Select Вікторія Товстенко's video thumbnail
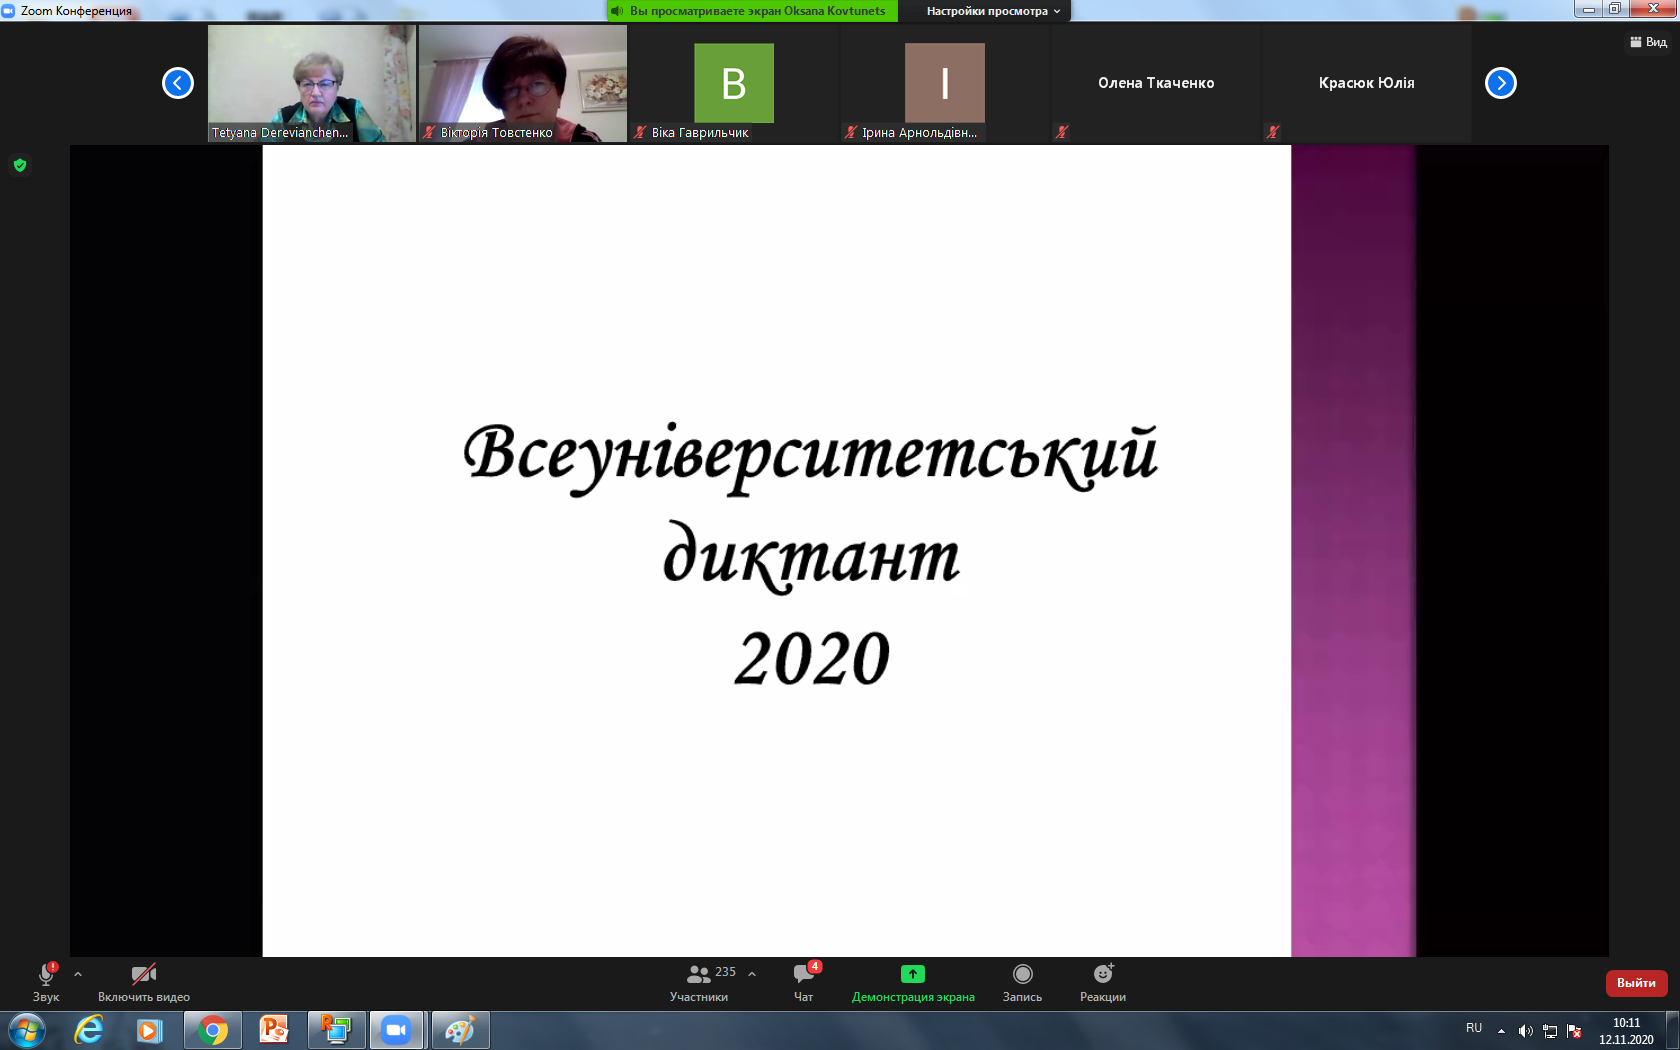This screenshot has width=1680, height=1050. click(522, 83)
